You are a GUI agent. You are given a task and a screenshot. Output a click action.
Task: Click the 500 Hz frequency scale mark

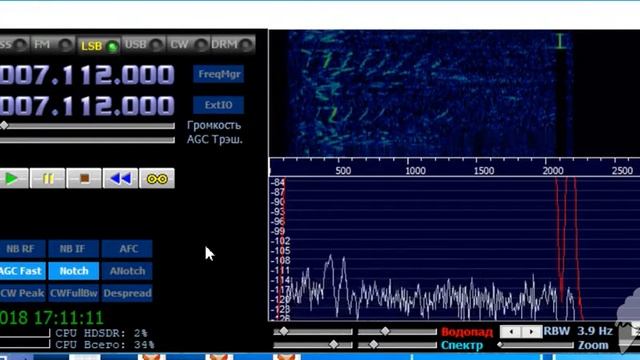(343, 171)
